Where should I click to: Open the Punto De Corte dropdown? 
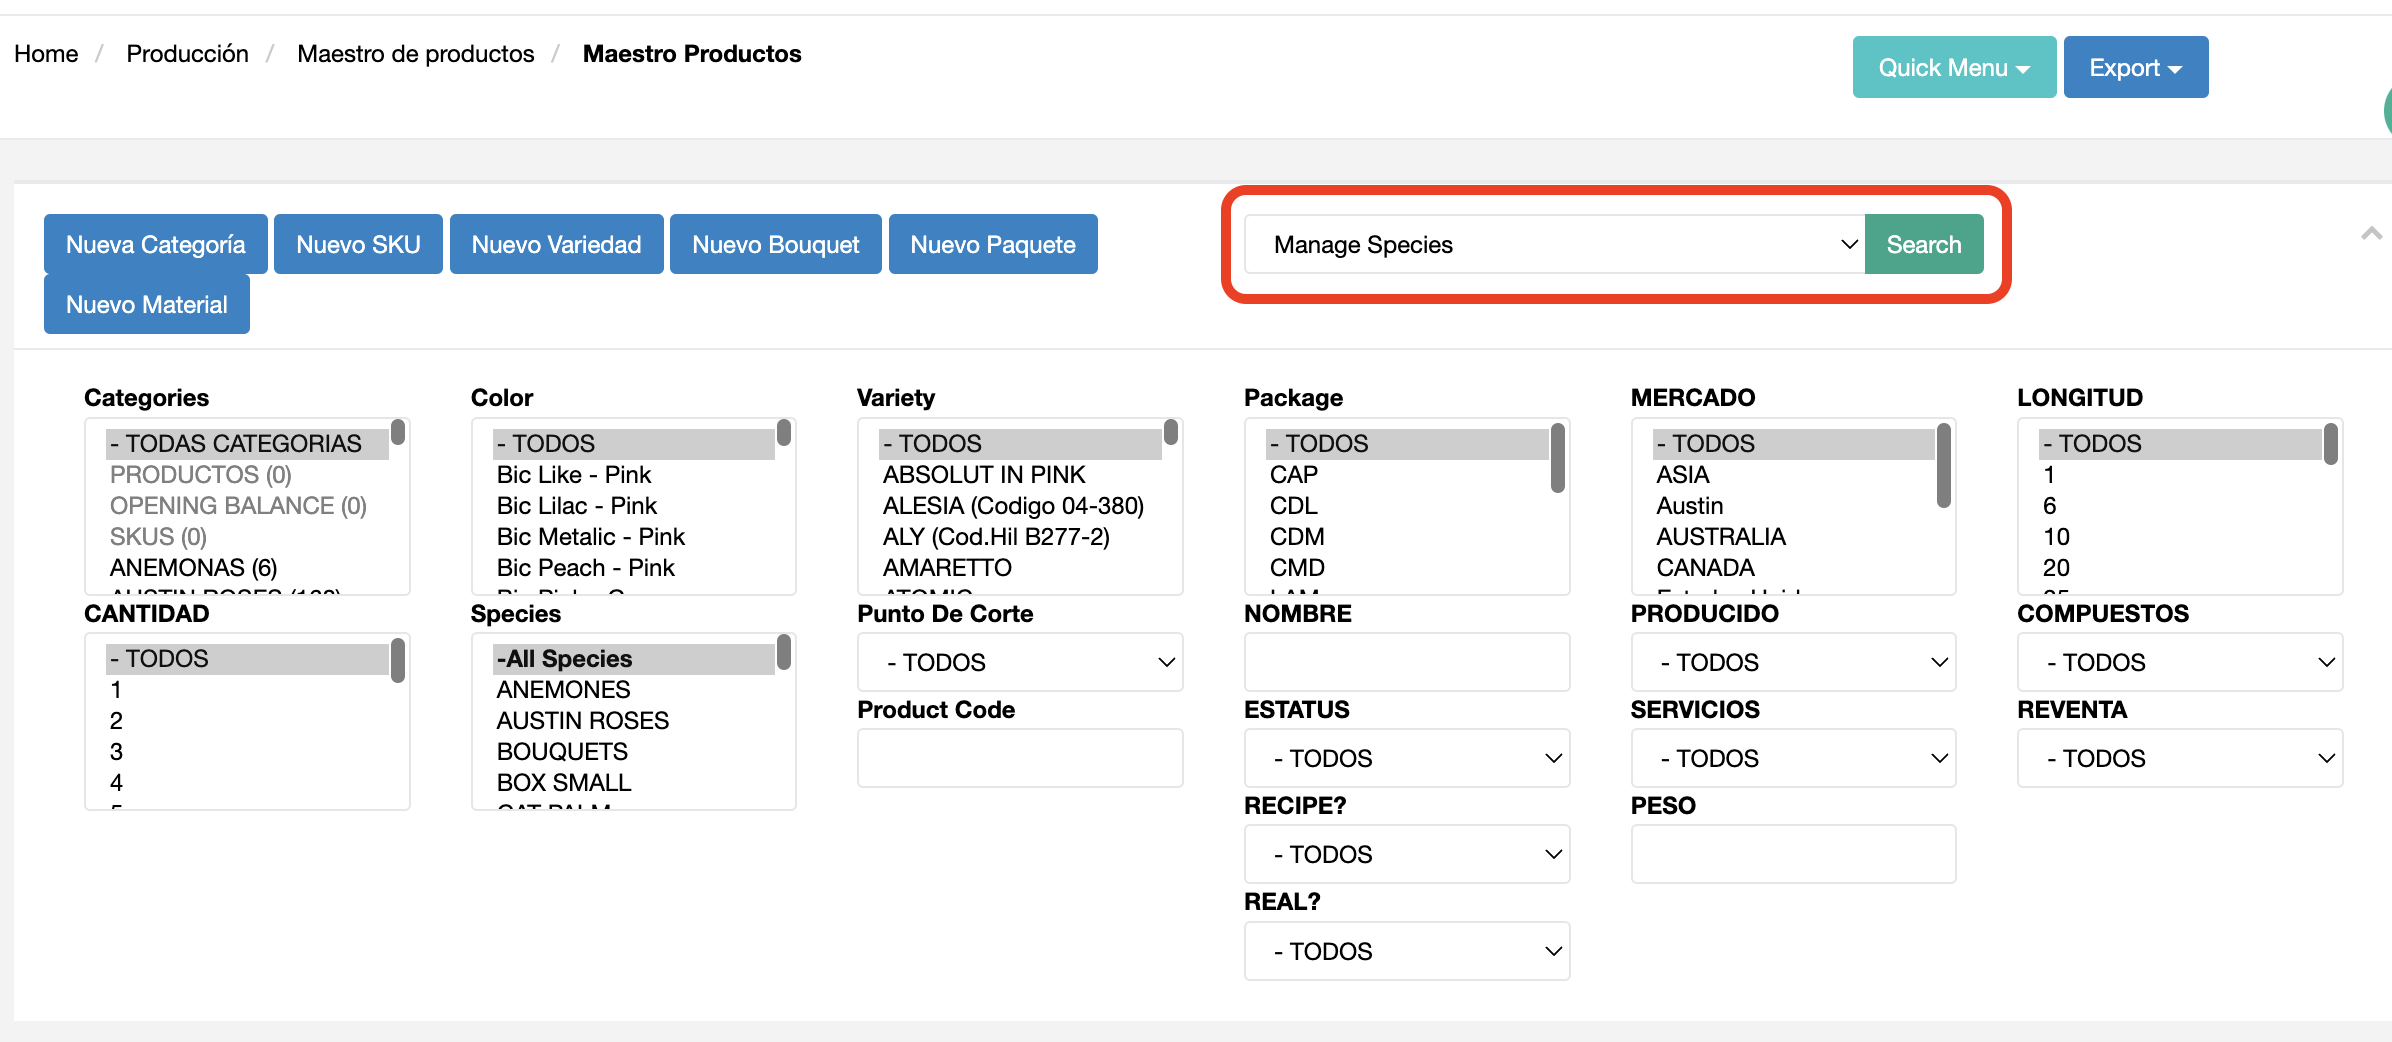pos(1019,662)
